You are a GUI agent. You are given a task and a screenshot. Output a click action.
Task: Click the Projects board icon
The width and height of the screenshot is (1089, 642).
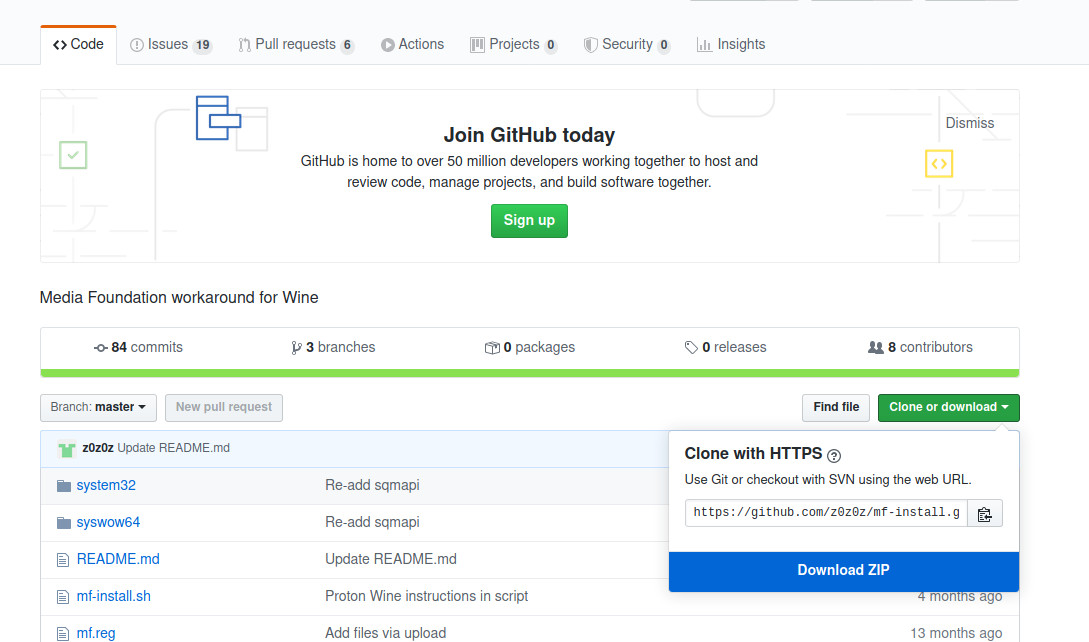[x=477, y=45]
